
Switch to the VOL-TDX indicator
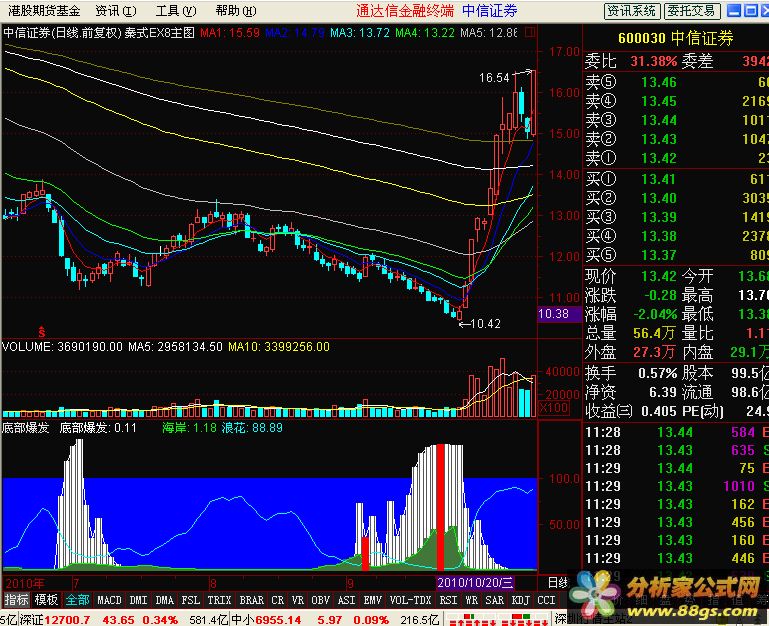point(410,600)
